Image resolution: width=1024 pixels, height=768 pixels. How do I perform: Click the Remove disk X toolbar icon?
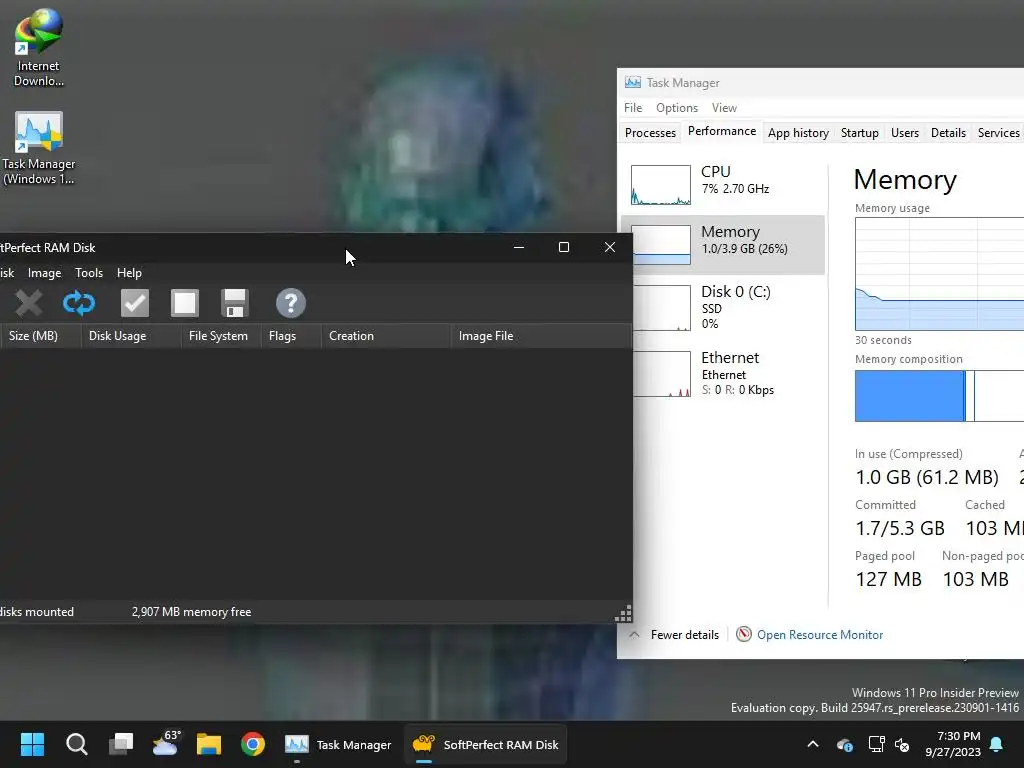(x=28, y=303)
